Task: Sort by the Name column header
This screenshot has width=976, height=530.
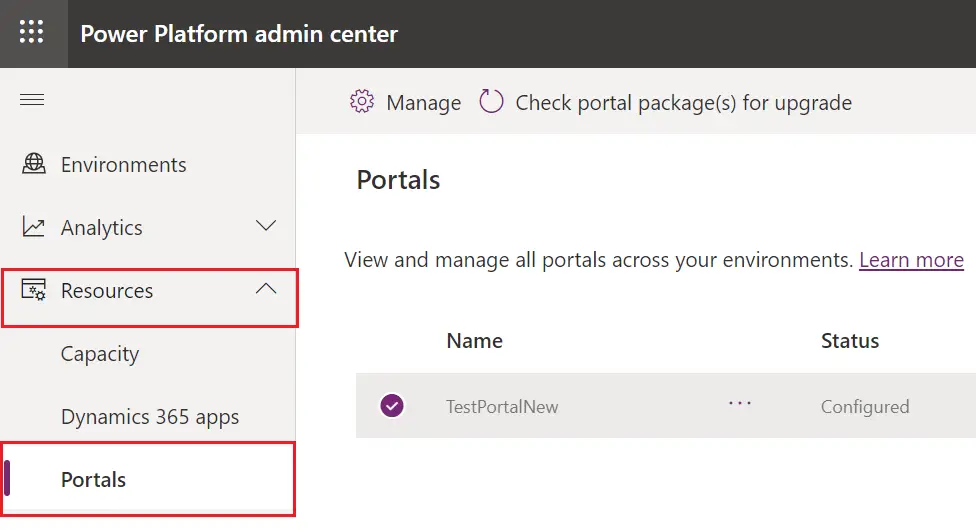Action: tap(474, 341)
